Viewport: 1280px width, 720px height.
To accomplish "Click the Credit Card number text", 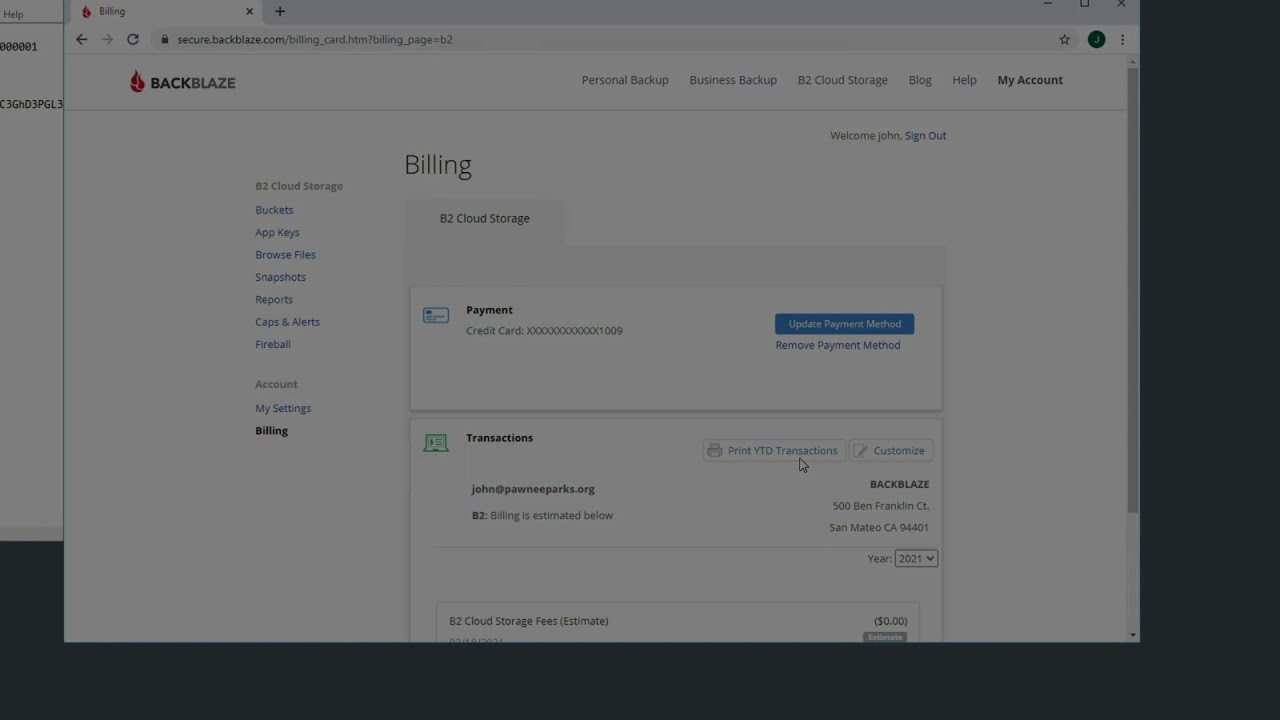I will tap(544, 331).
